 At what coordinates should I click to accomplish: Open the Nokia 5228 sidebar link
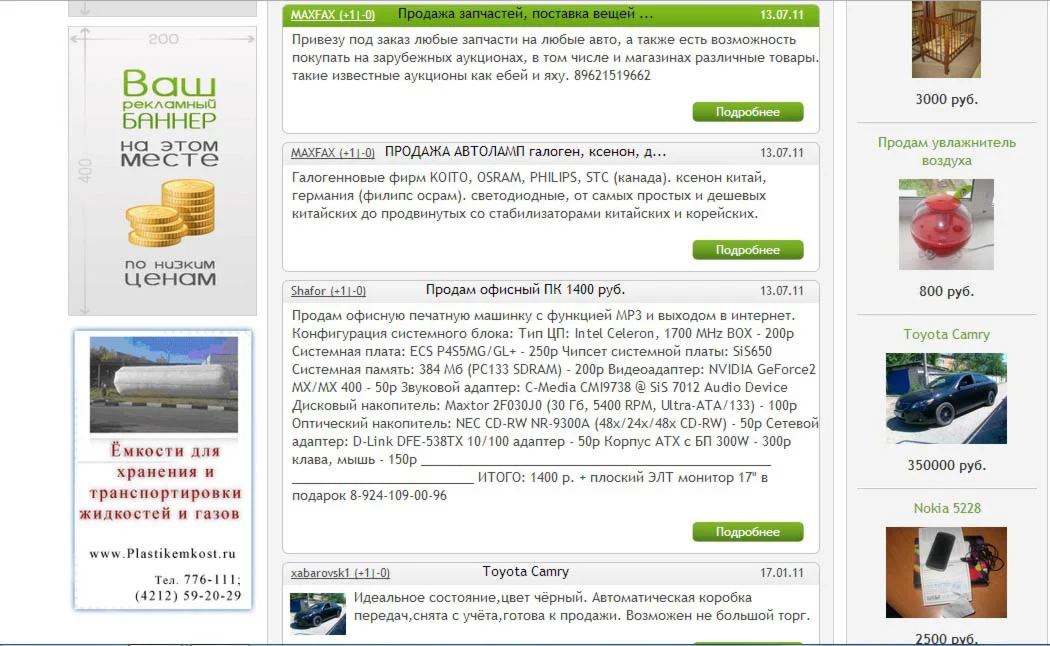(947, 508)
